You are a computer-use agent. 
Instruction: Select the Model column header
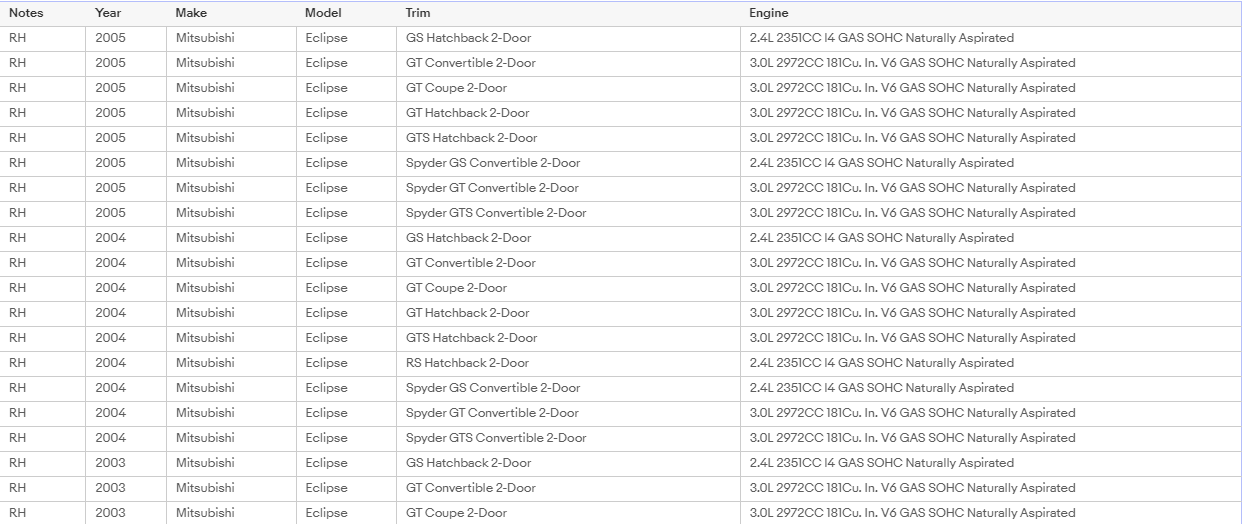(323, 13)
